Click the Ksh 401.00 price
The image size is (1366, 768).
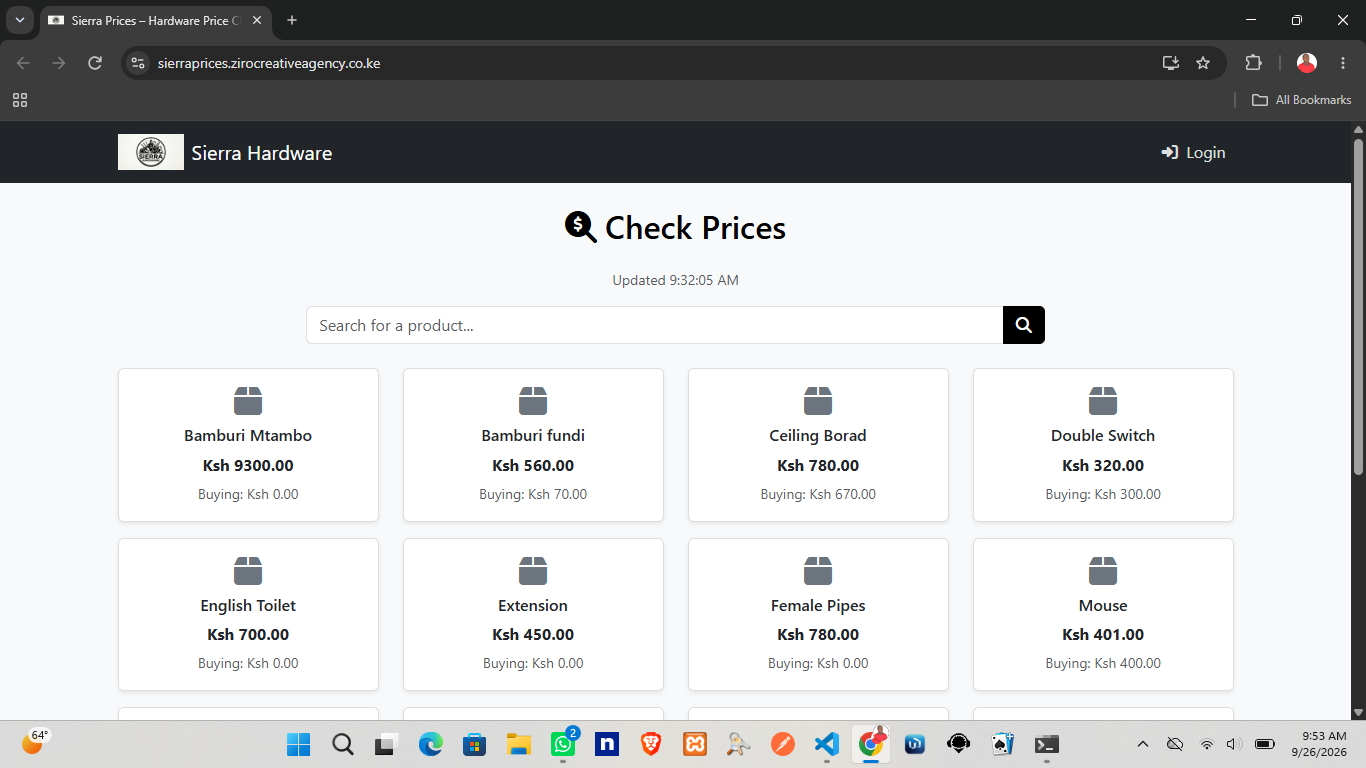pos(1103,634)
